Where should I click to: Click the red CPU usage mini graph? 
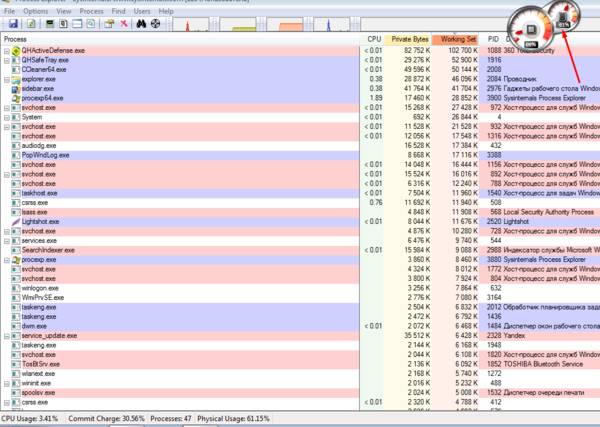tap(191, 24)
